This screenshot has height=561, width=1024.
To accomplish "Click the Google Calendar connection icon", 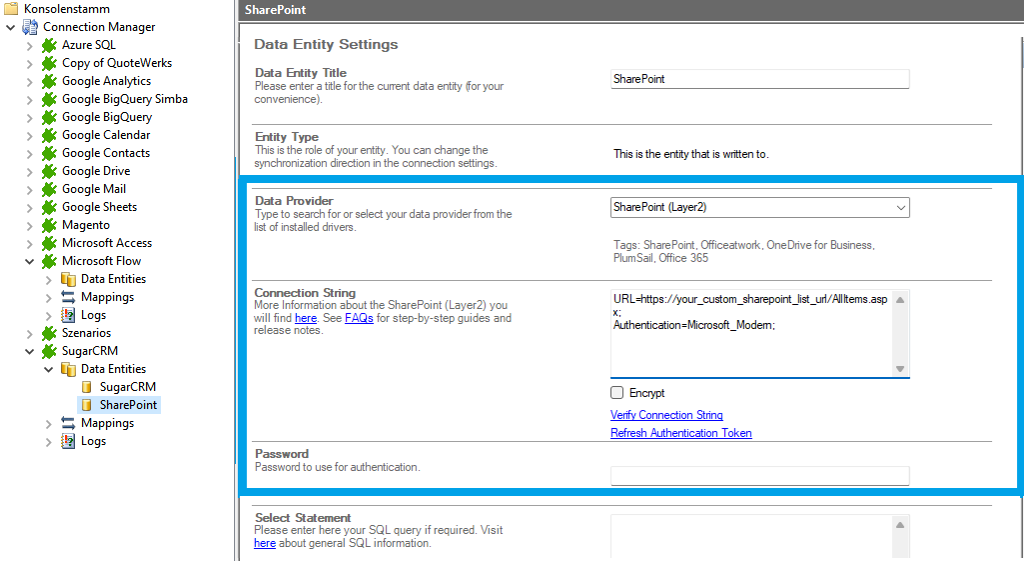I will click(x=49, y=135).
